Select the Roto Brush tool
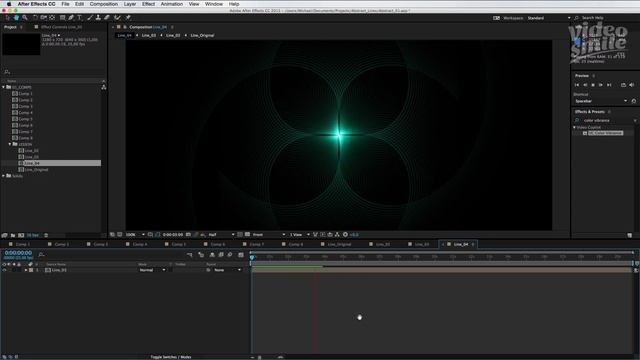This screenshot has height=360, width=640. click(x=118, y=18)
